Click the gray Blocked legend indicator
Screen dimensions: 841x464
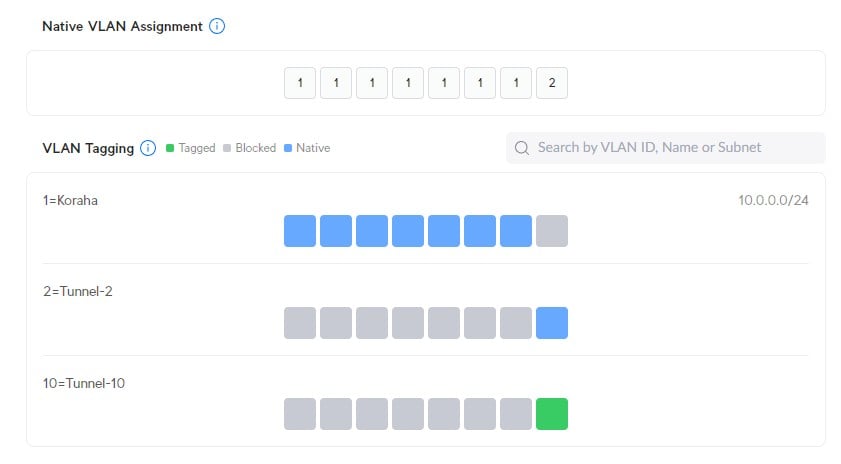point(227,148)
